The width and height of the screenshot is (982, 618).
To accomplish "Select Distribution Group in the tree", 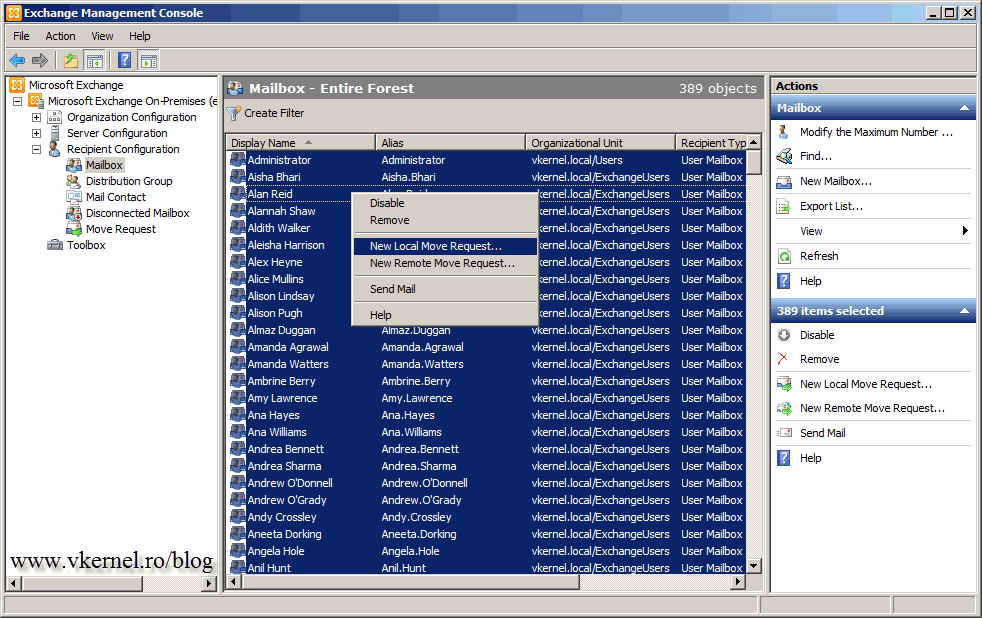I will coord(129,181).
